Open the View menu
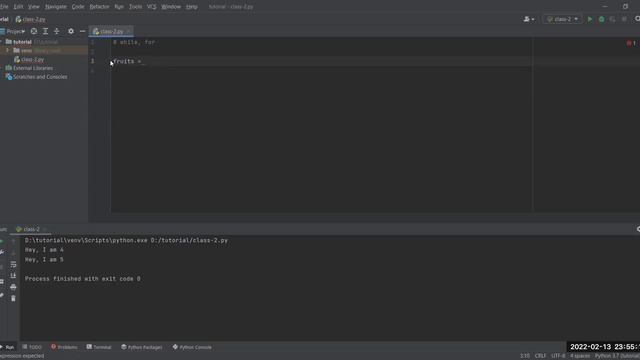This screenshot has width=640, height=360. [x=34, y=7]
